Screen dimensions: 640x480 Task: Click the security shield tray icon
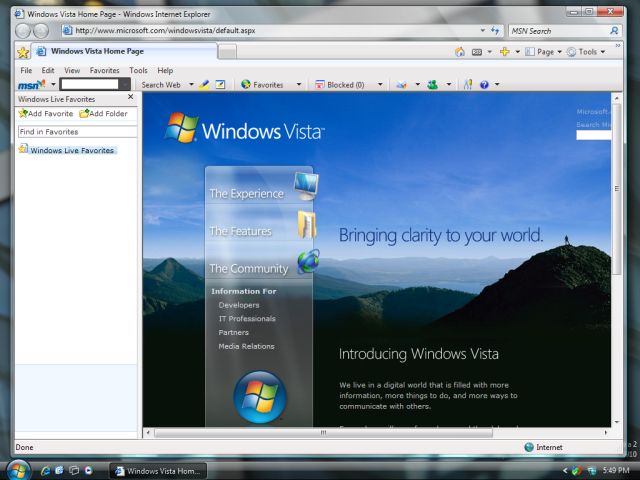click(x=577, y=471)
